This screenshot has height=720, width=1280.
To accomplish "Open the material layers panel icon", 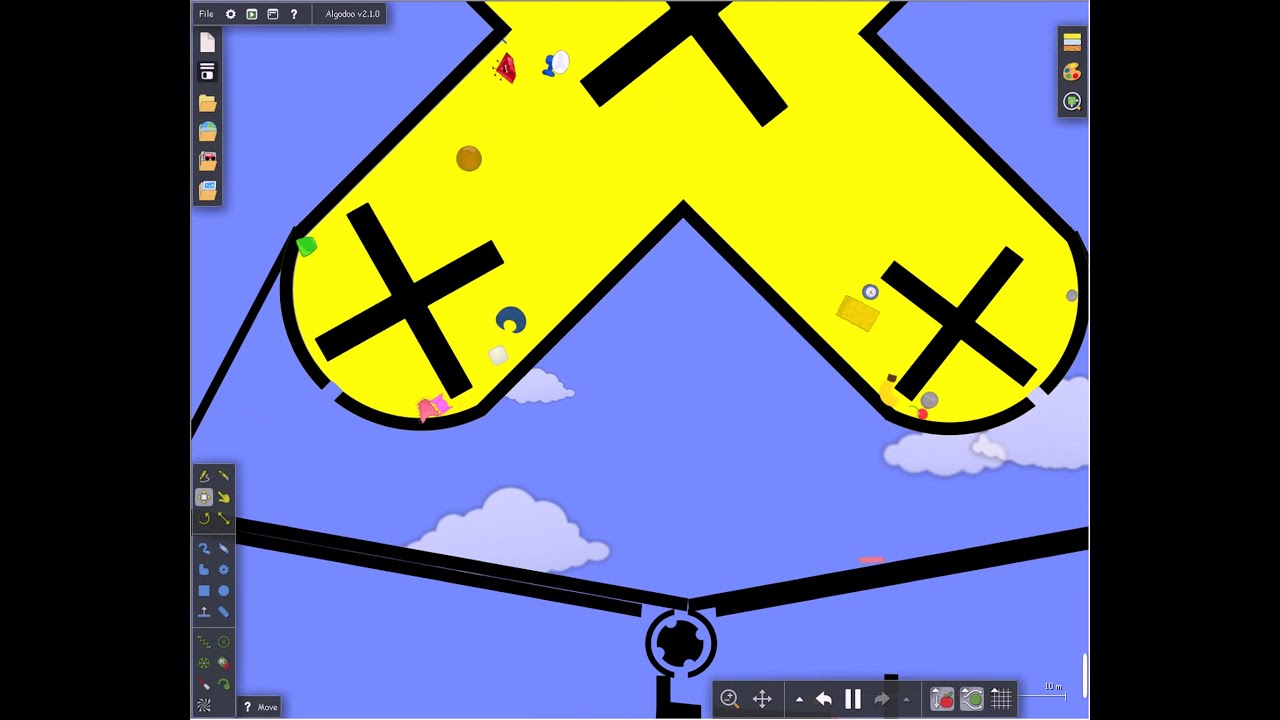I will pyautogui.click(x=1072, y=42).
